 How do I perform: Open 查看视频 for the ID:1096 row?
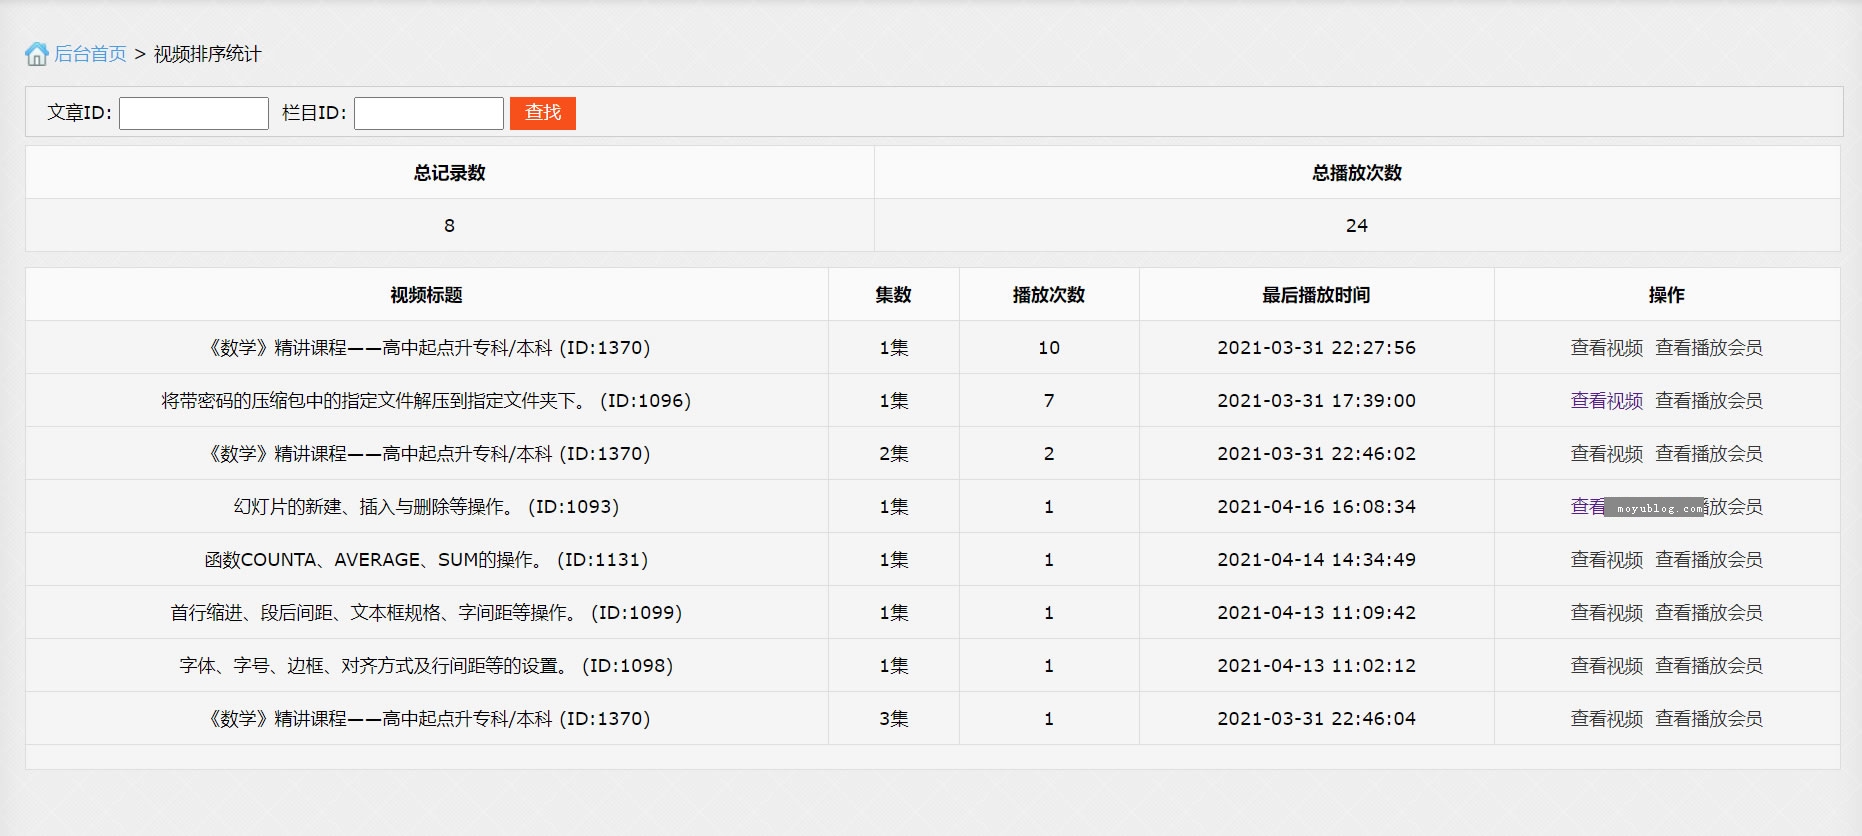point(1606,401)
